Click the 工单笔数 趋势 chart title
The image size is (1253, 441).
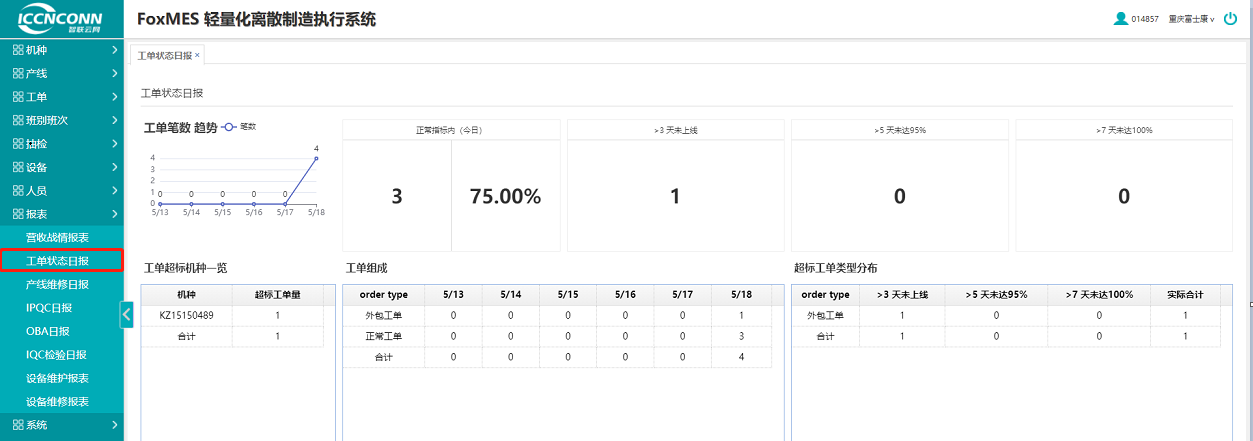click(x=180, y=128)
